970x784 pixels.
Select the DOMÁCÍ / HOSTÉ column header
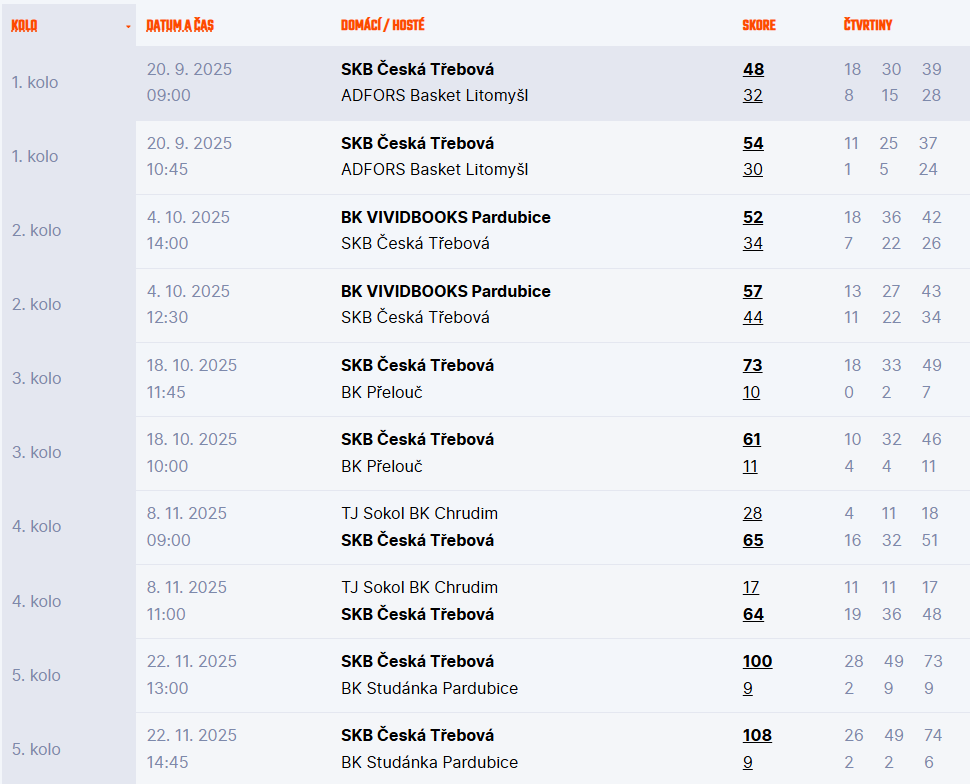(383, 25)
